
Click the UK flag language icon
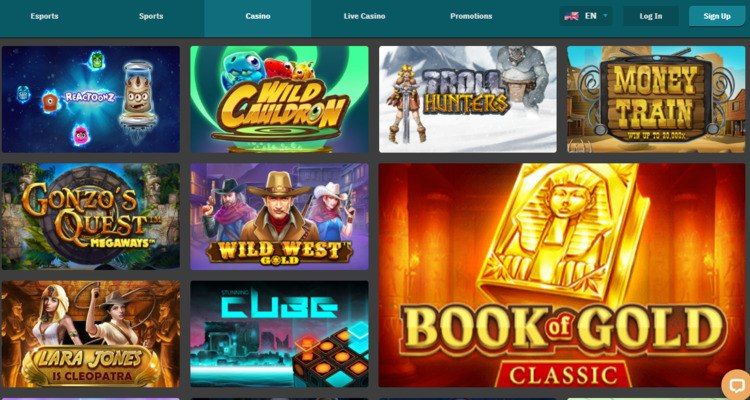point(572,16)
